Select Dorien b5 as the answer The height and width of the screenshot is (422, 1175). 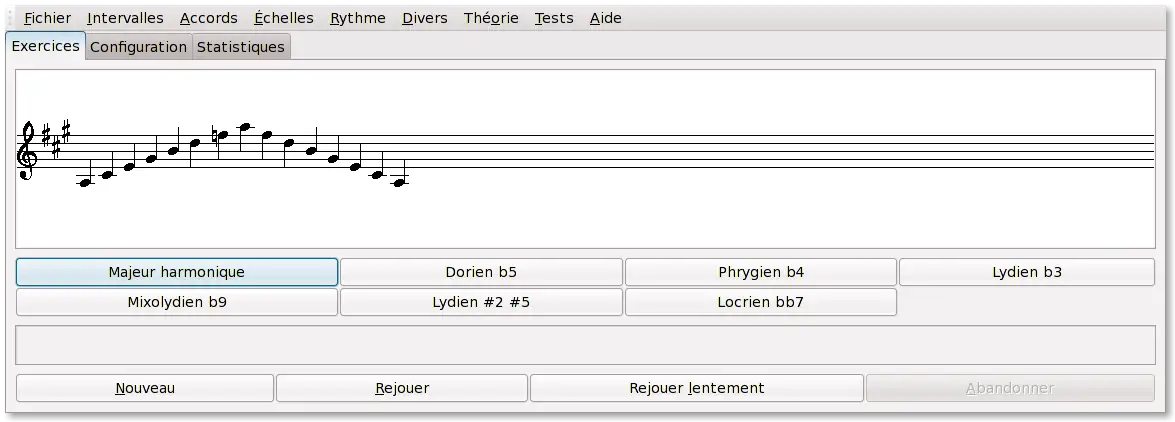coord(481,272)
